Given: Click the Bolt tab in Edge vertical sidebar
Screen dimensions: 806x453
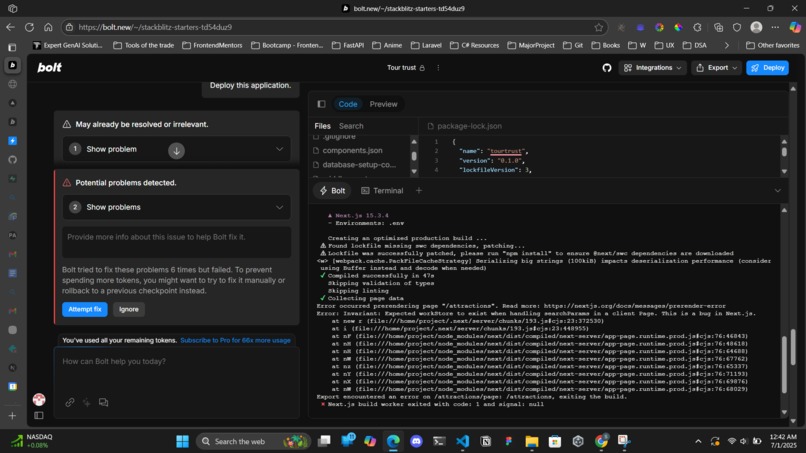Looking at the screenshot, I should point(13,65).
